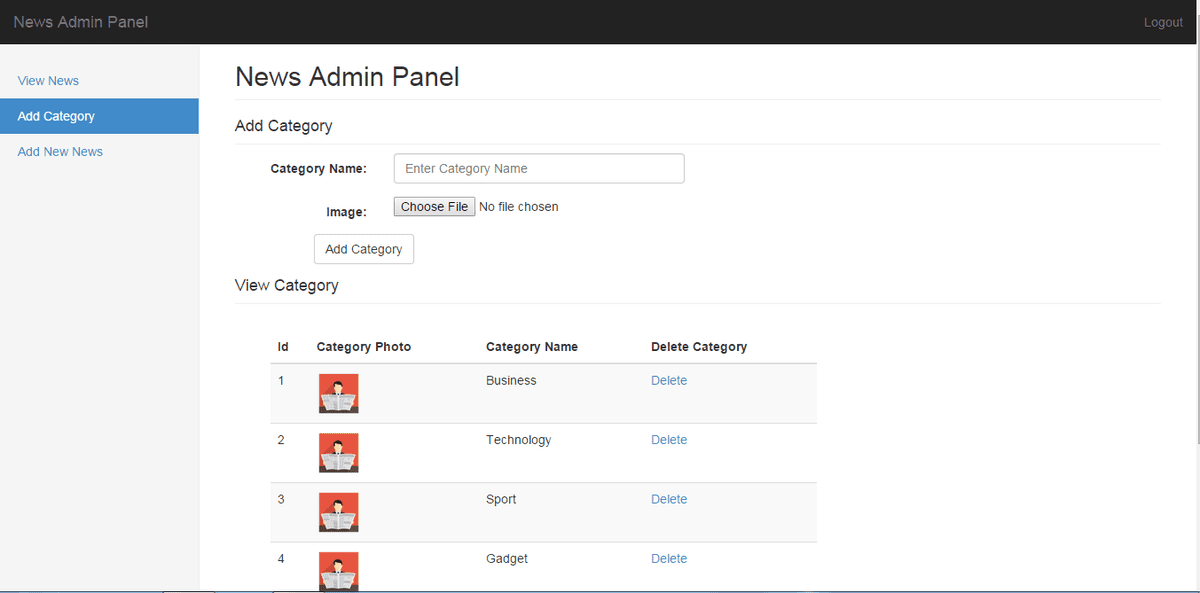The image size is (1200, 593).
Task: Click the Business category photo thumbnail
Action: pos(338,393)
